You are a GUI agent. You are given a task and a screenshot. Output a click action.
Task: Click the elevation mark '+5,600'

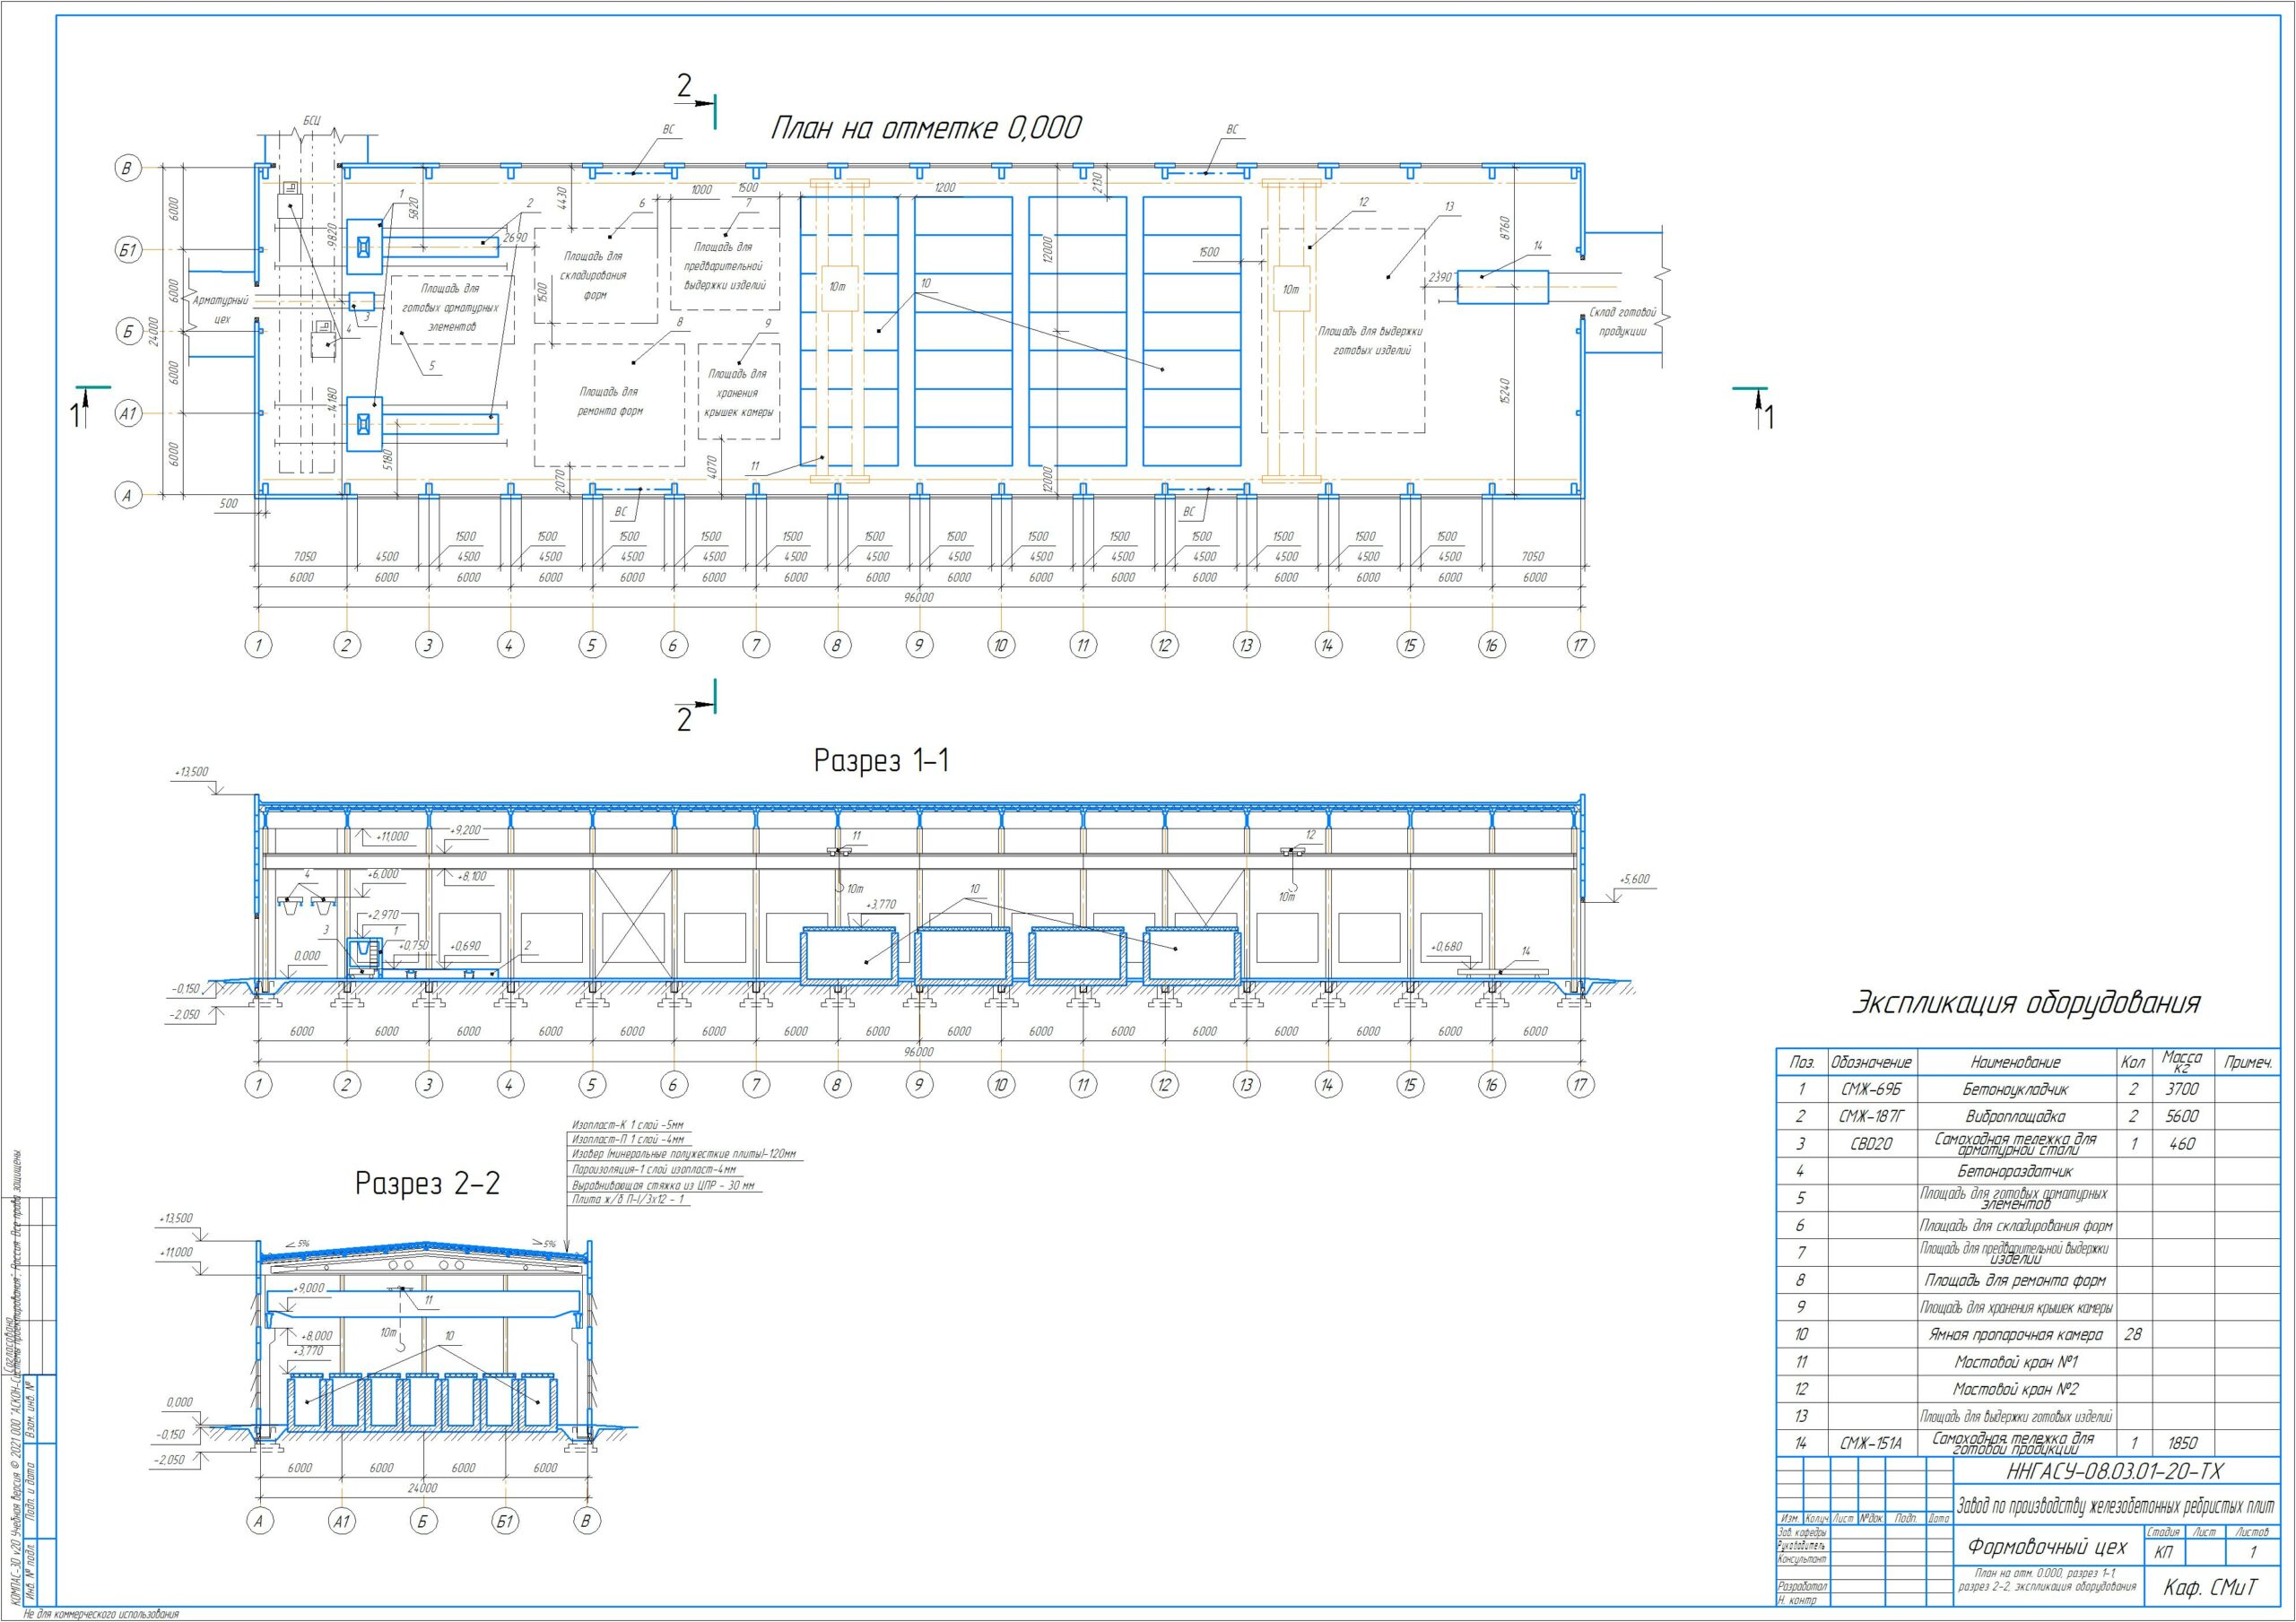click(1633, 879)
